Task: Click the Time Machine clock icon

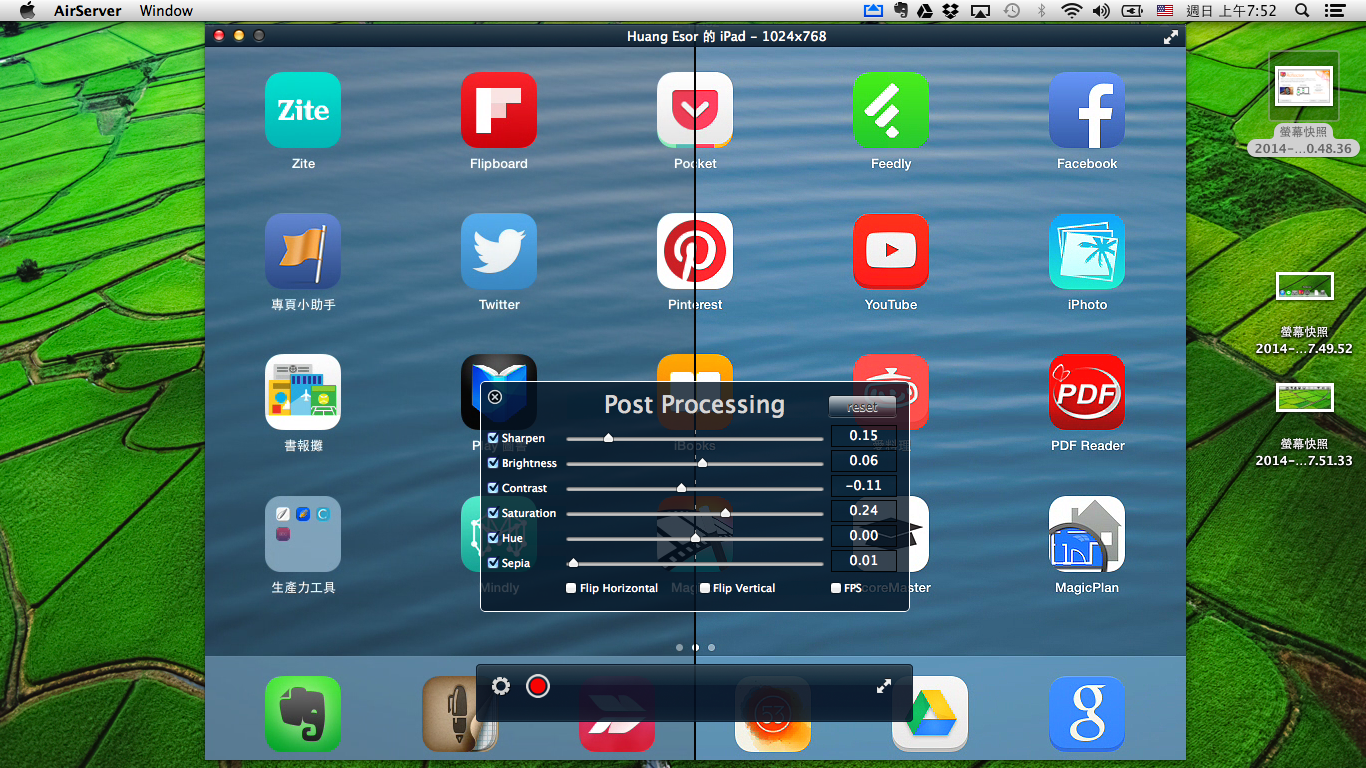Action: [1012, 11]
